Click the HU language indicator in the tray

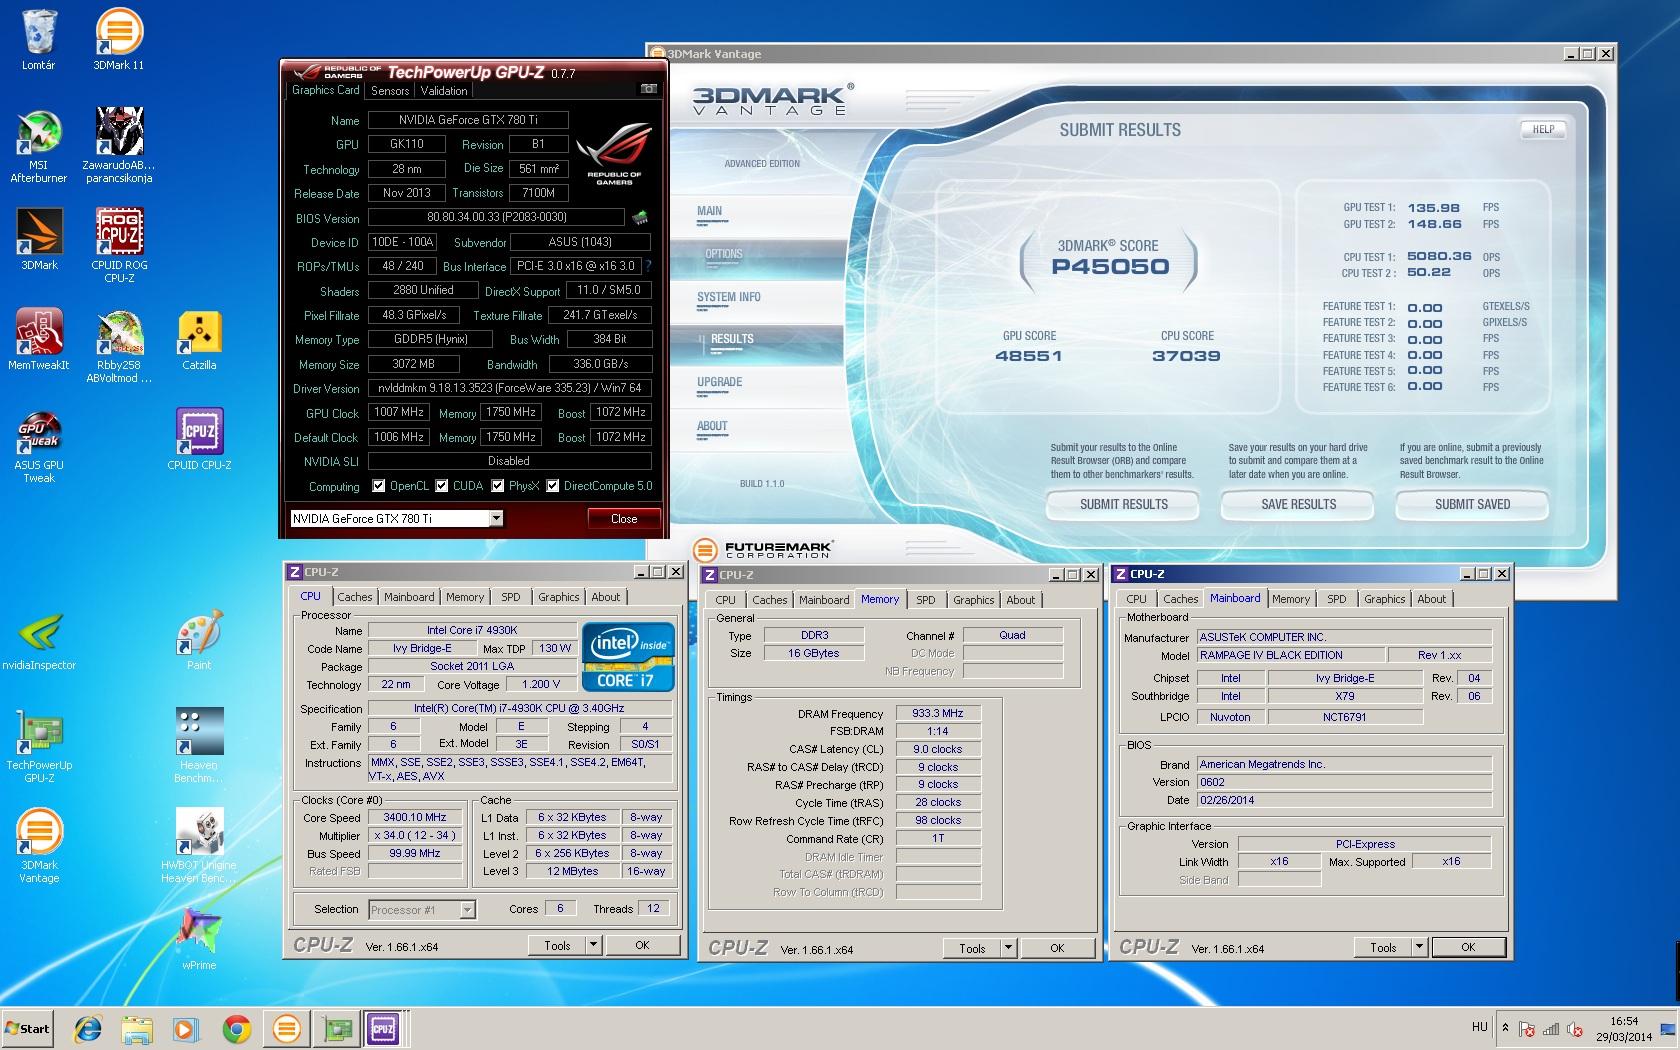point(1480,1027)
